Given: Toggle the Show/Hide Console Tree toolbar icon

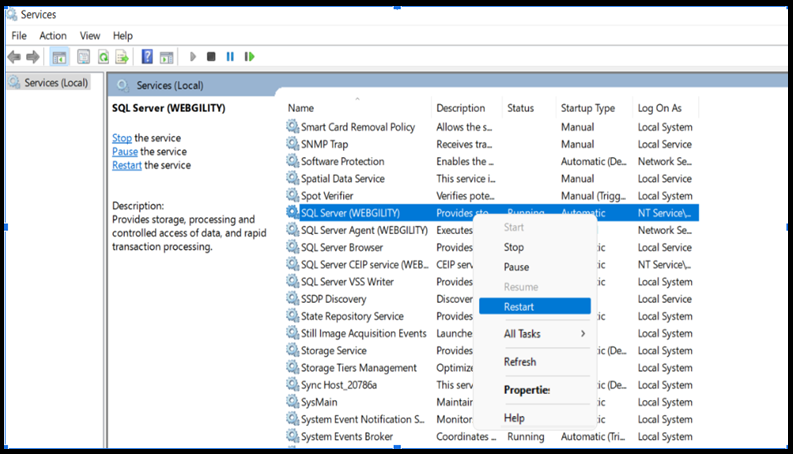Looking at the screenshot, I should (60, 57).
